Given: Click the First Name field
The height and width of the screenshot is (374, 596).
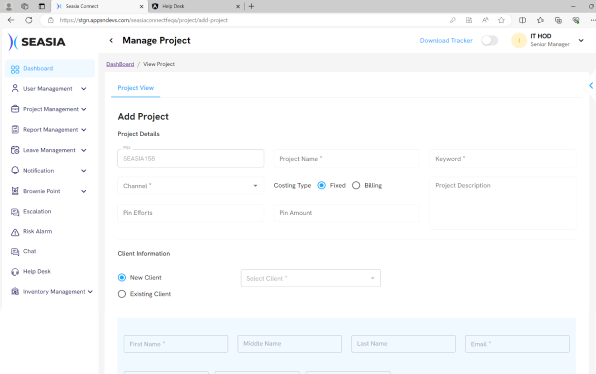Looking at the screenshot, I should point(176,344).
